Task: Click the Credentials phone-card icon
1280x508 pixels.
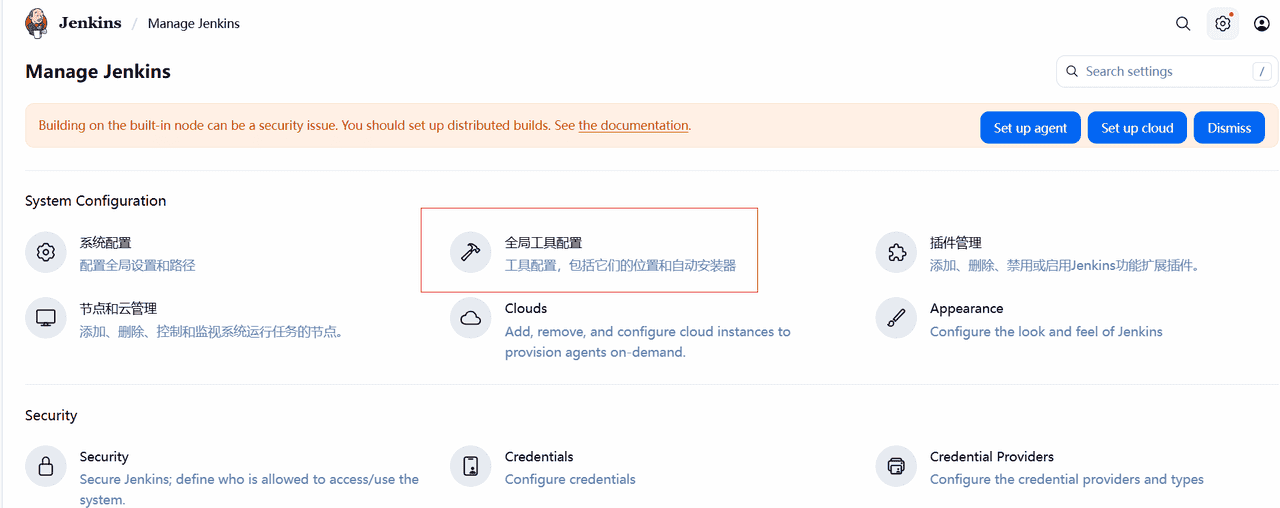Action: click(471, 467)
